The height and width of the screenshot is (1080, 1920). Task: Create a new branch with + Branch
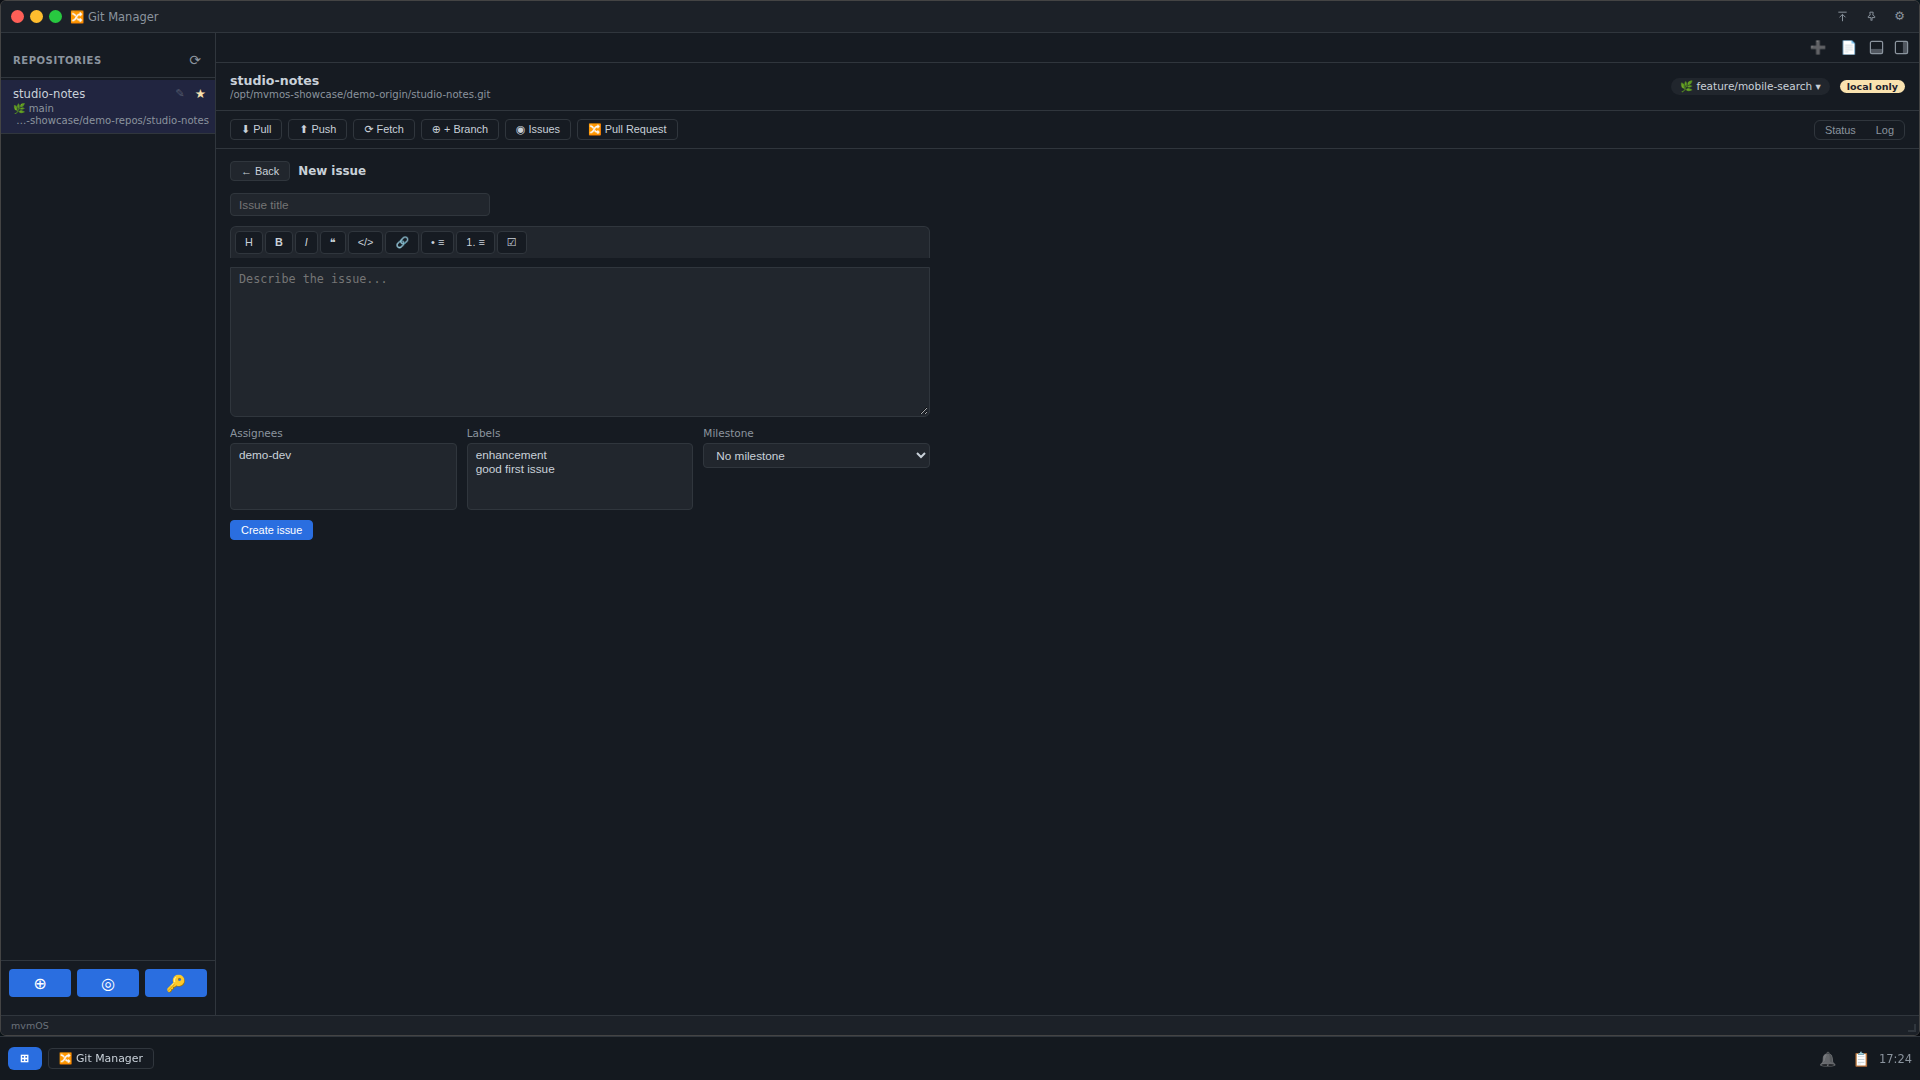point(460,129)
